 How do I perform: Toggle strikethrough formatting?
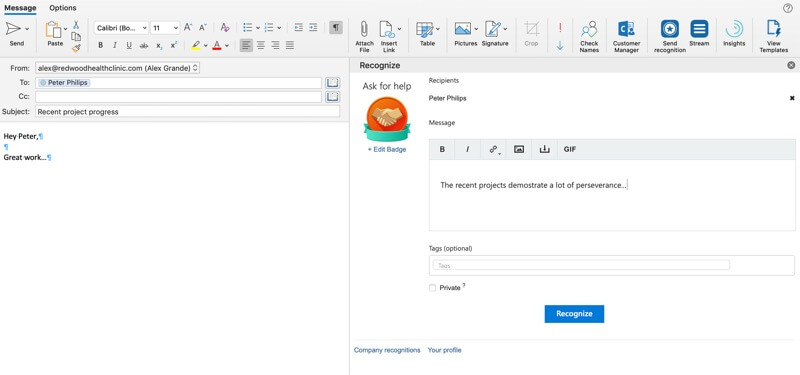(x=144, y=45)
